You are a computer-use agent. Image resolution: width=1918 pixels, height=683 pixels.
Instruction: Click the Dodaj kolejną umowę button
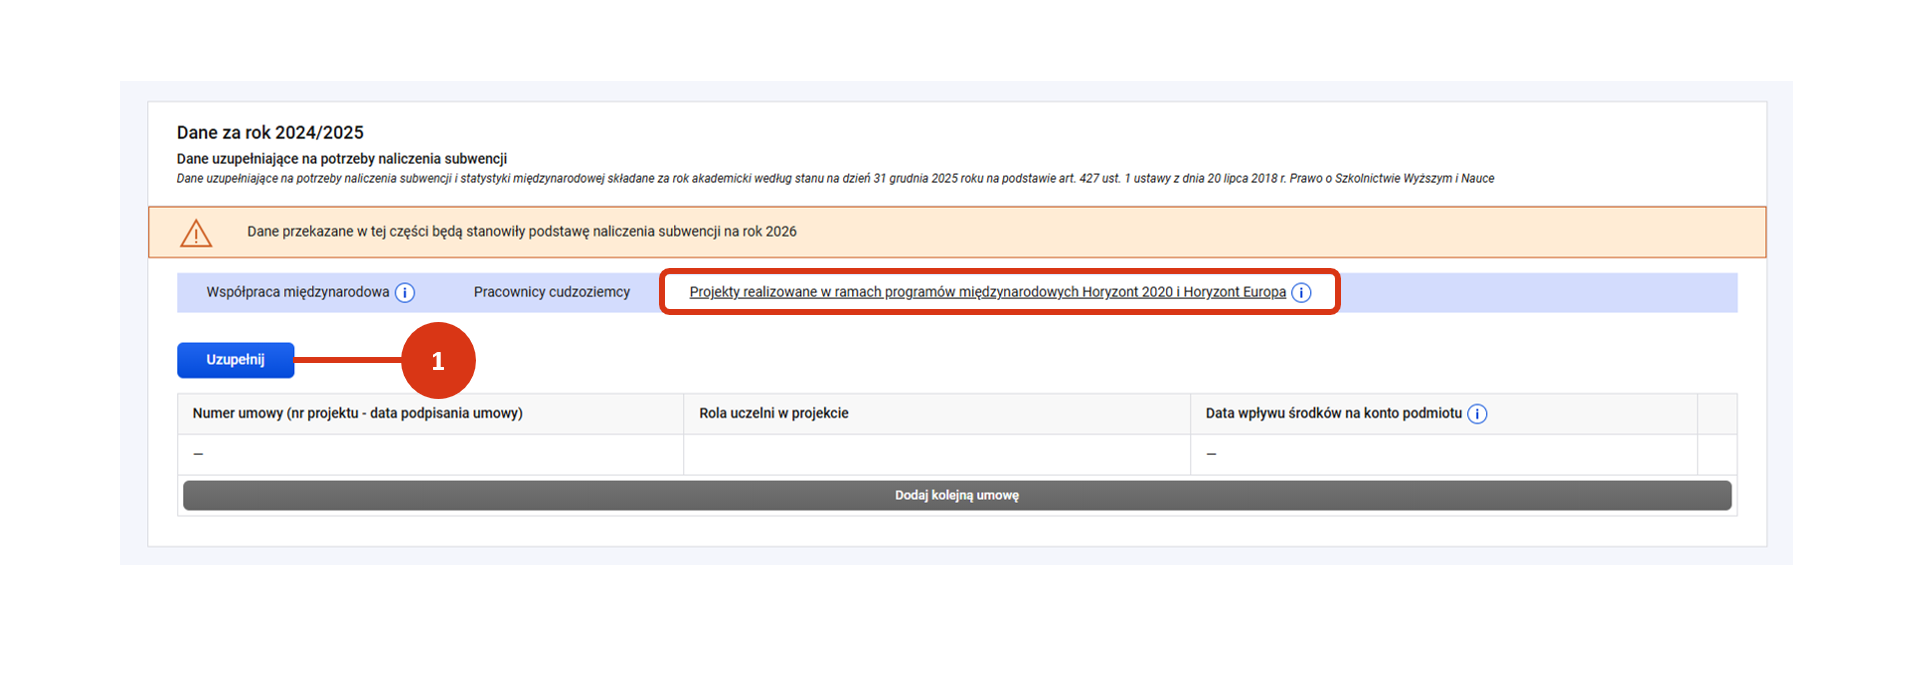coord(956,495)
